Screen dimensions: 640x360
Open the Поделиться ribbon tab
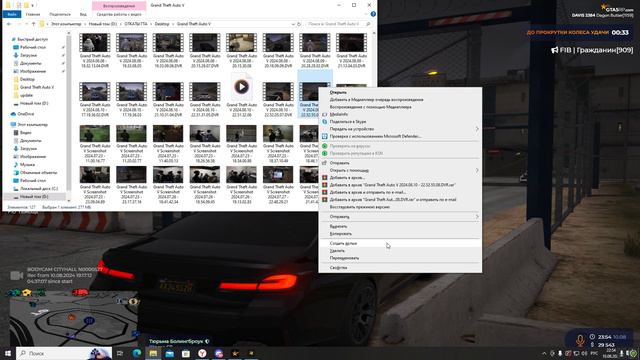(60, 14)
